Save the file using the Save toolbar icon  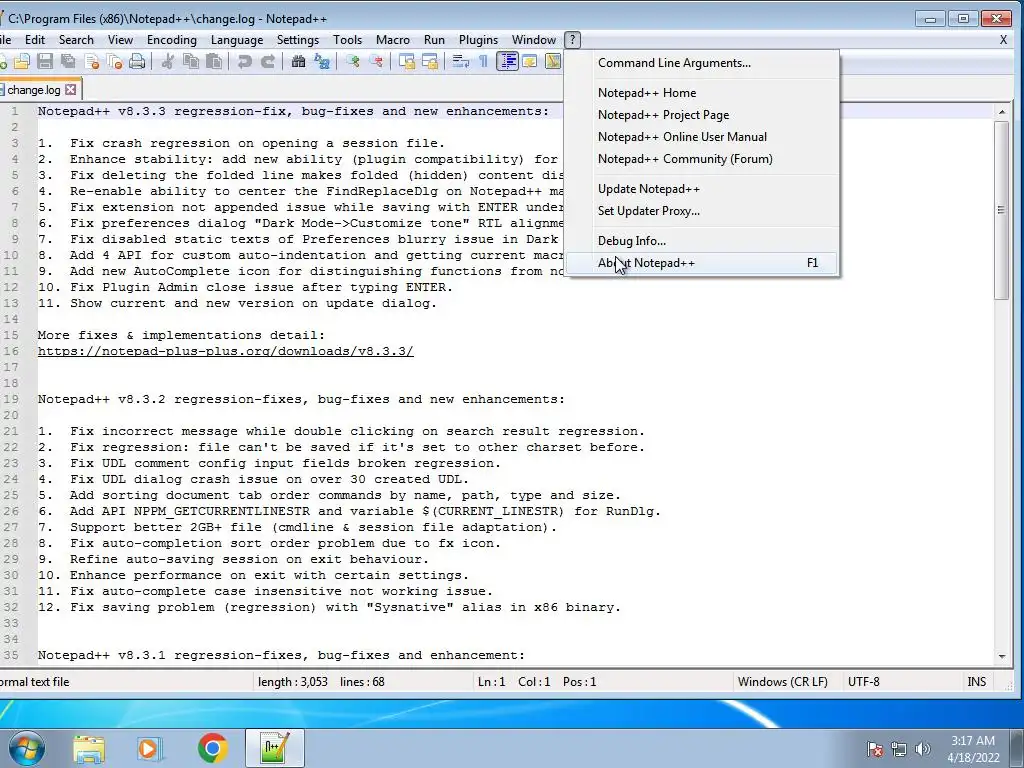point(44,61)
